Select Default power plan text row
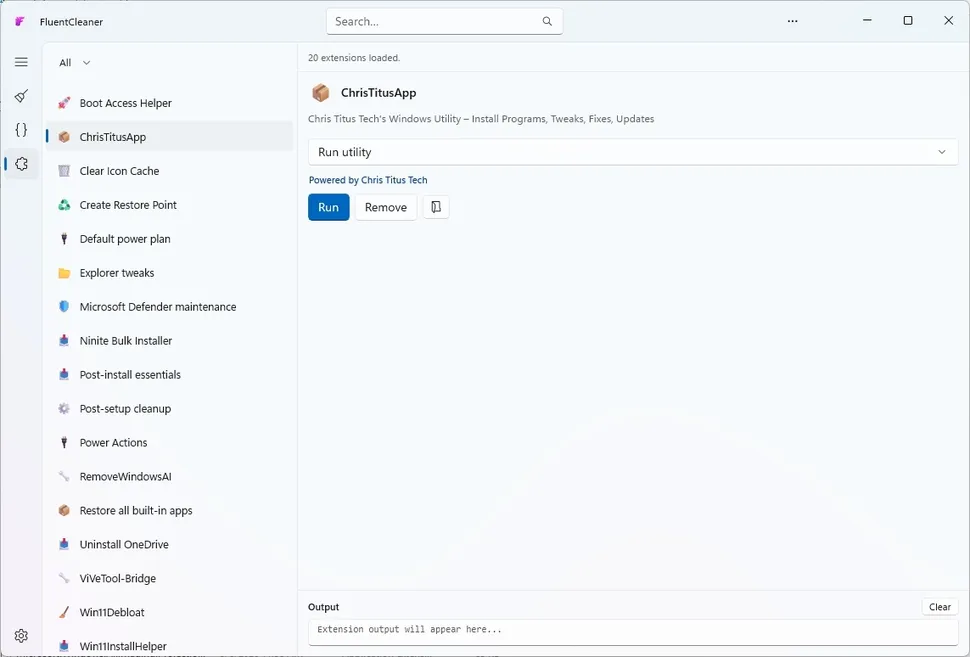This screenshot has width=970, height=657. pyautogui.click(x=170, y=239)
